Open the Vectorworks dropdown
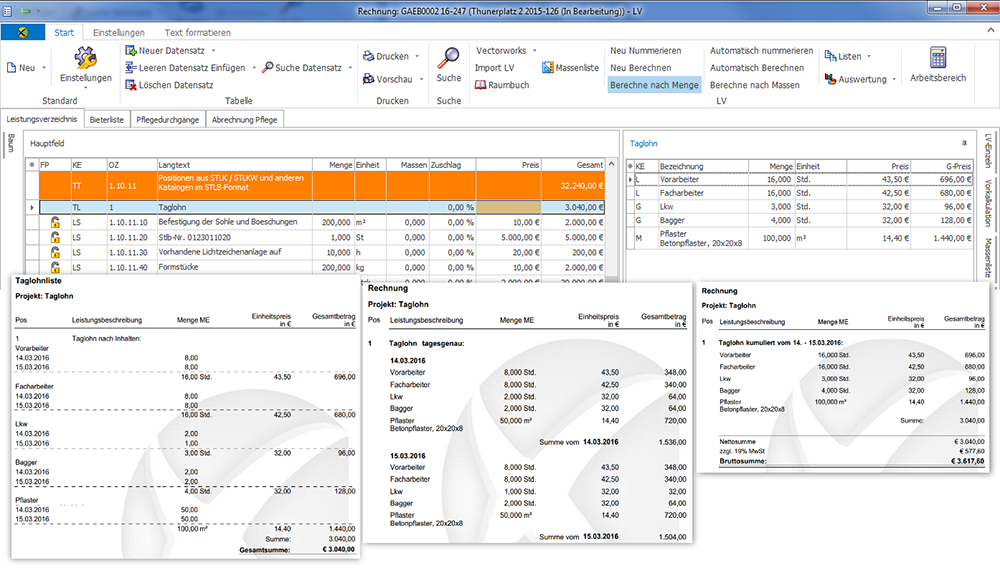This screenshot has width=1000, height=568. [534, 50]
